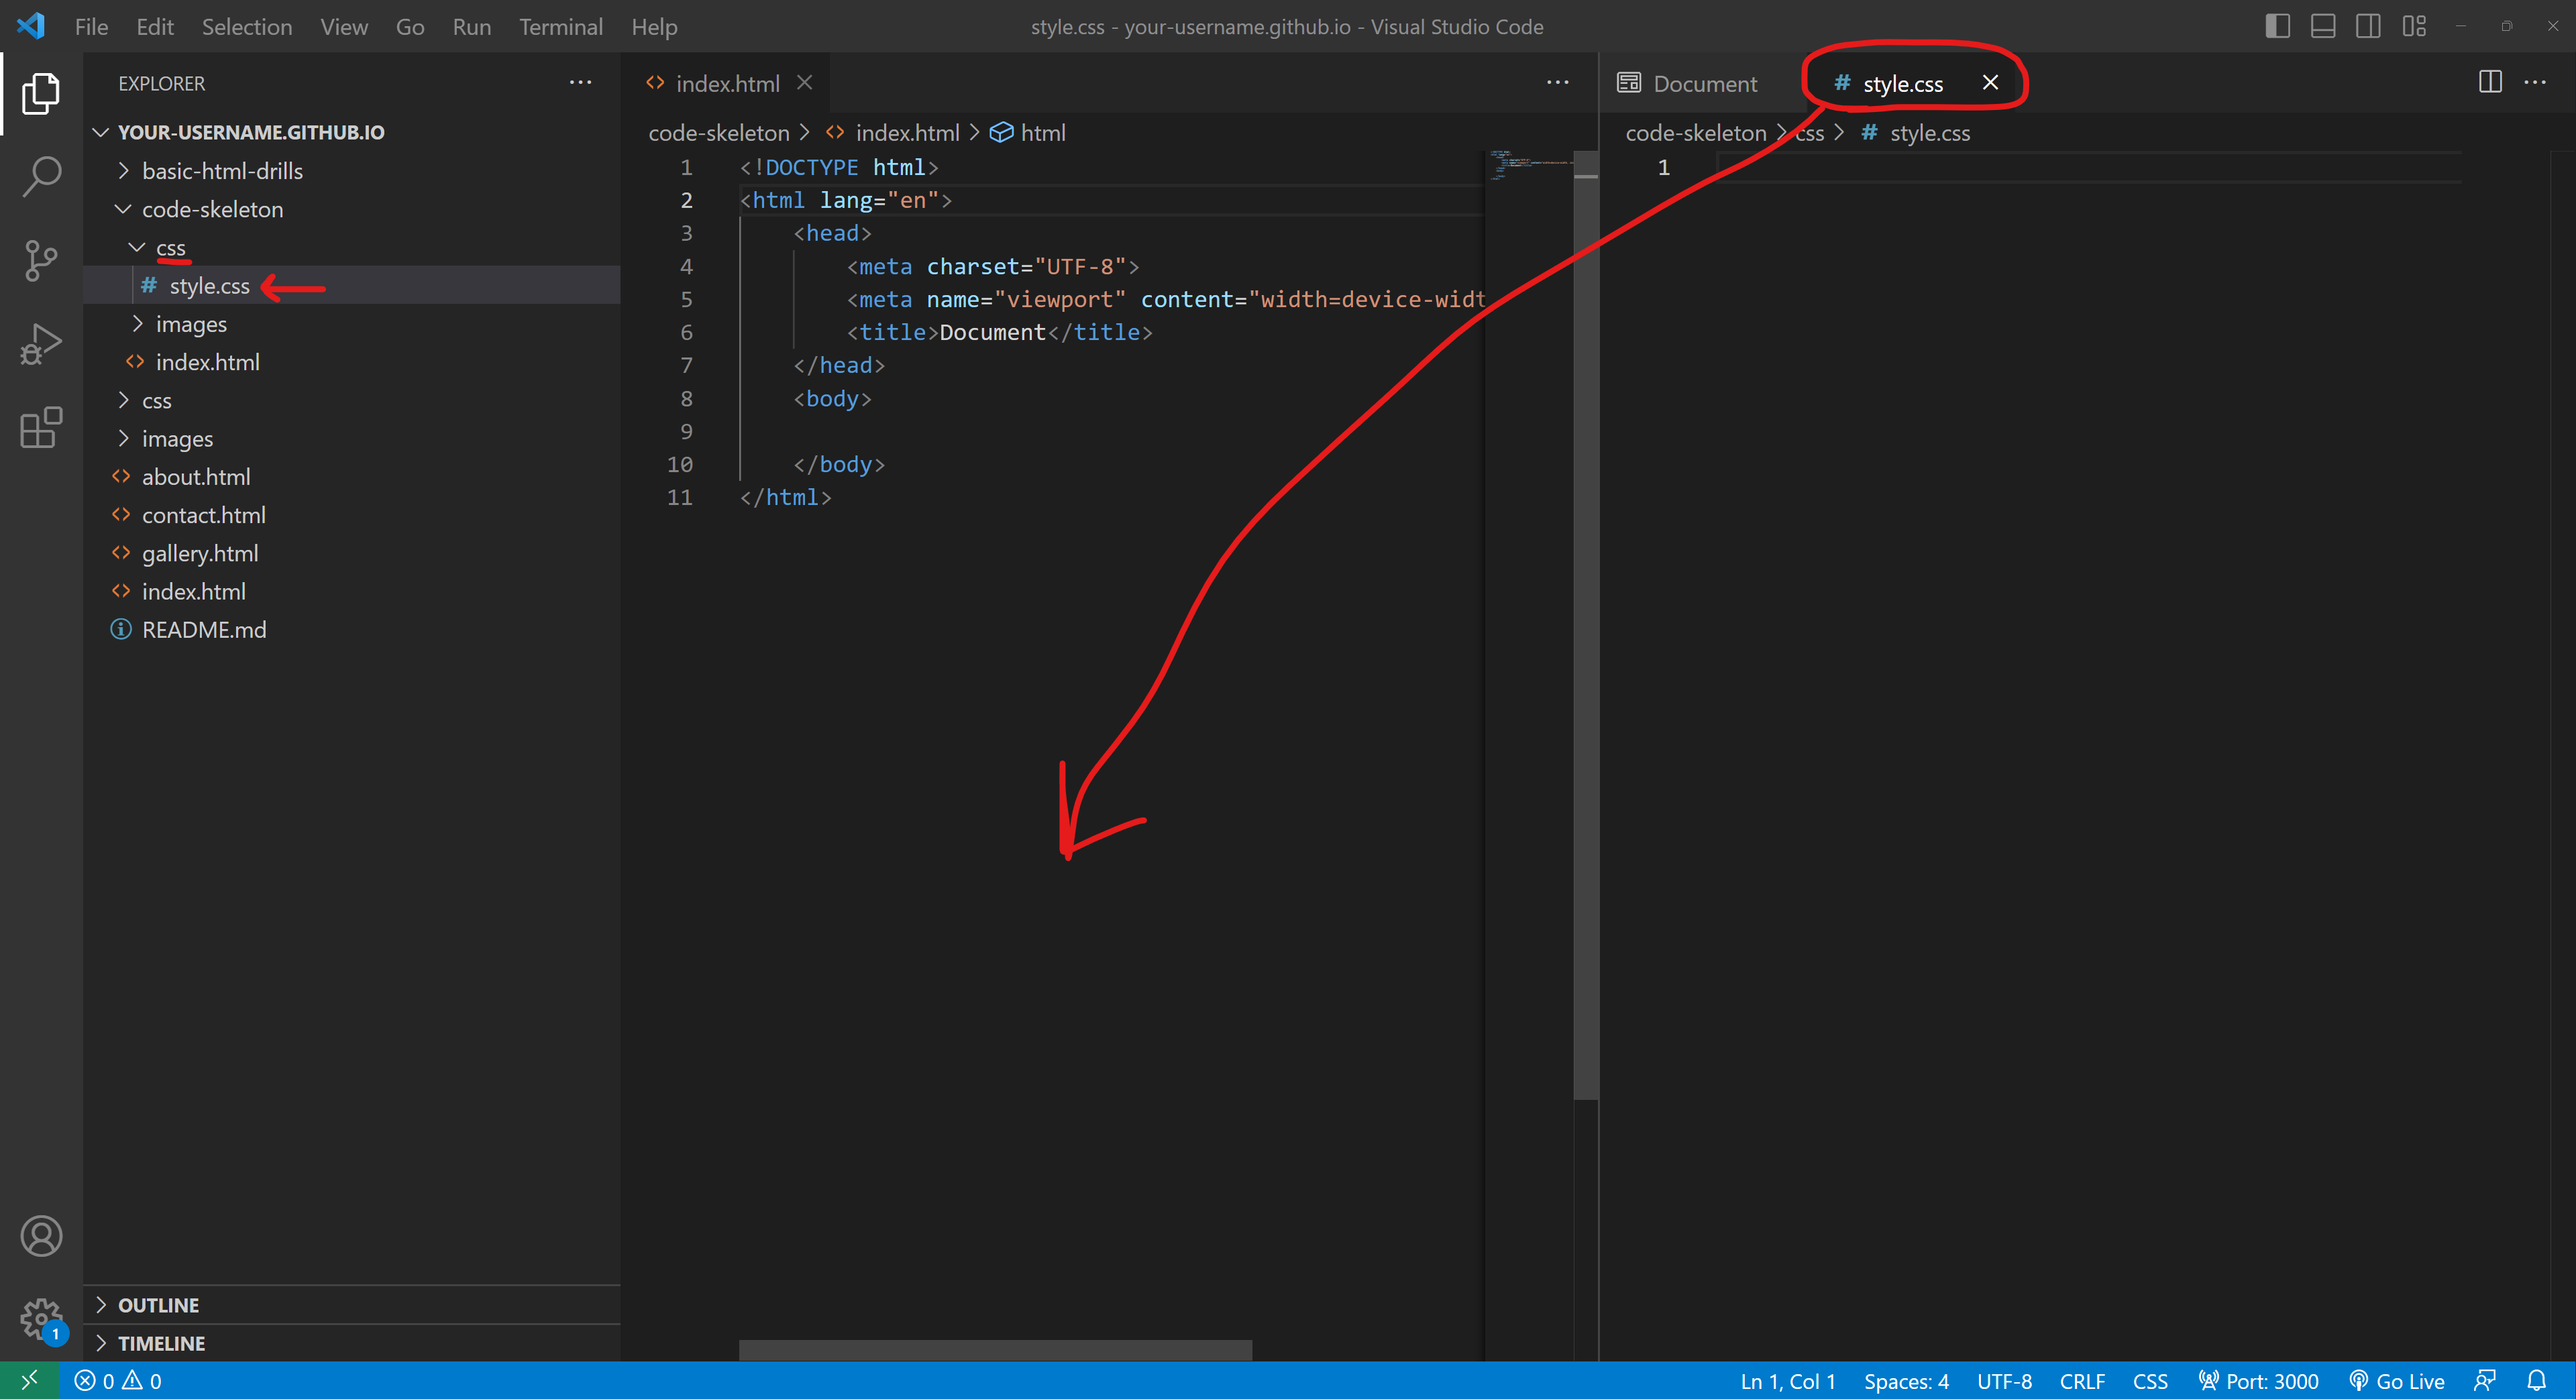Open the View menu
The height and width of the screenshot is (1399, 2576).
tap(344, 27)
